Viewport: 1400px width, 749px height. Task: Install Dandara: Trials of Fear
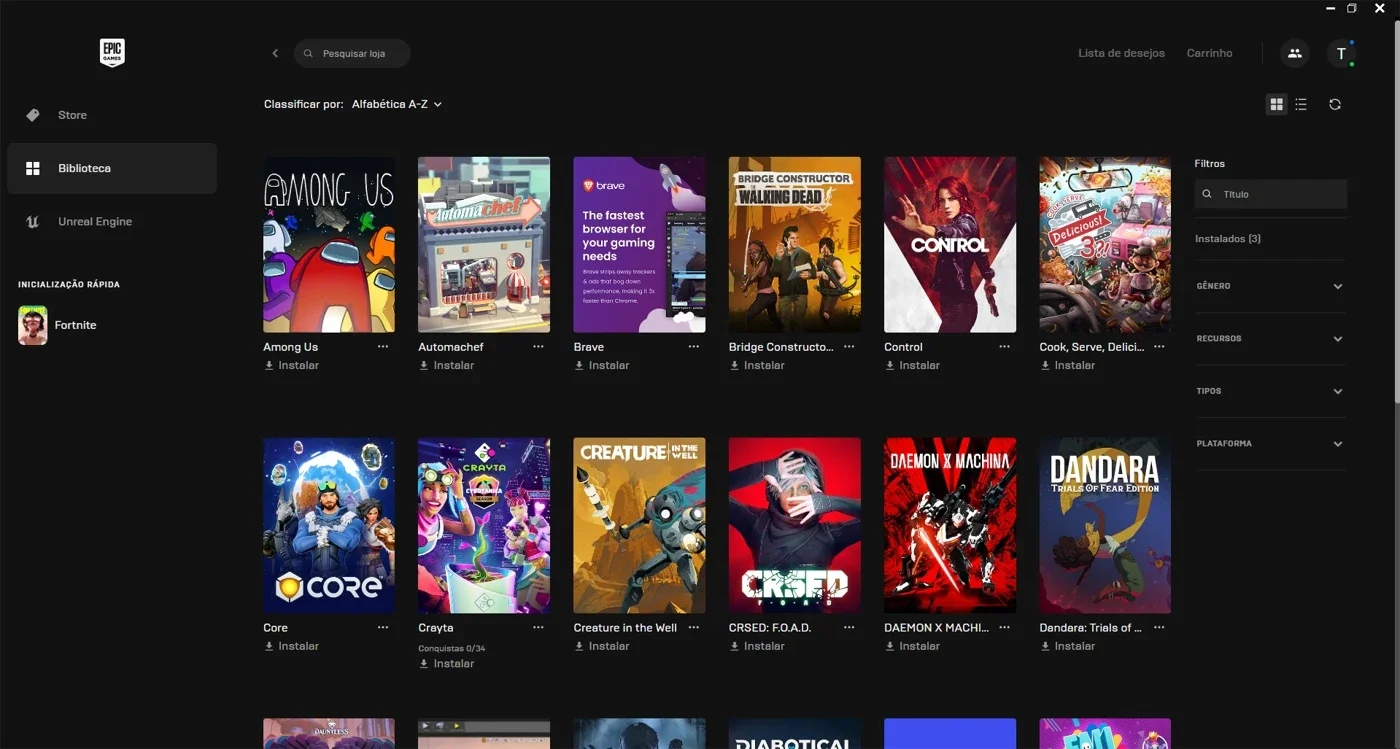click(1067, 646)
